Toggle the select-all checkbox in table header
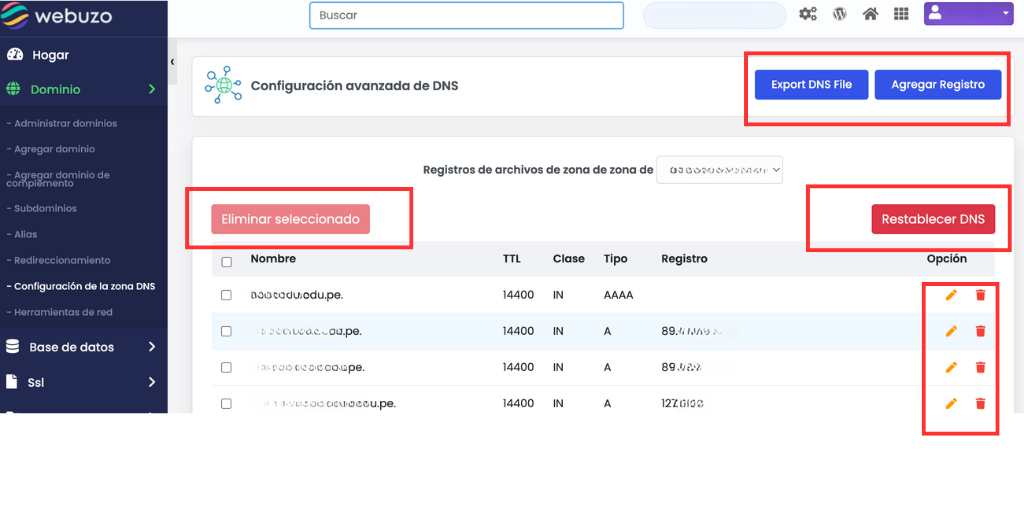 coord(226,262)
